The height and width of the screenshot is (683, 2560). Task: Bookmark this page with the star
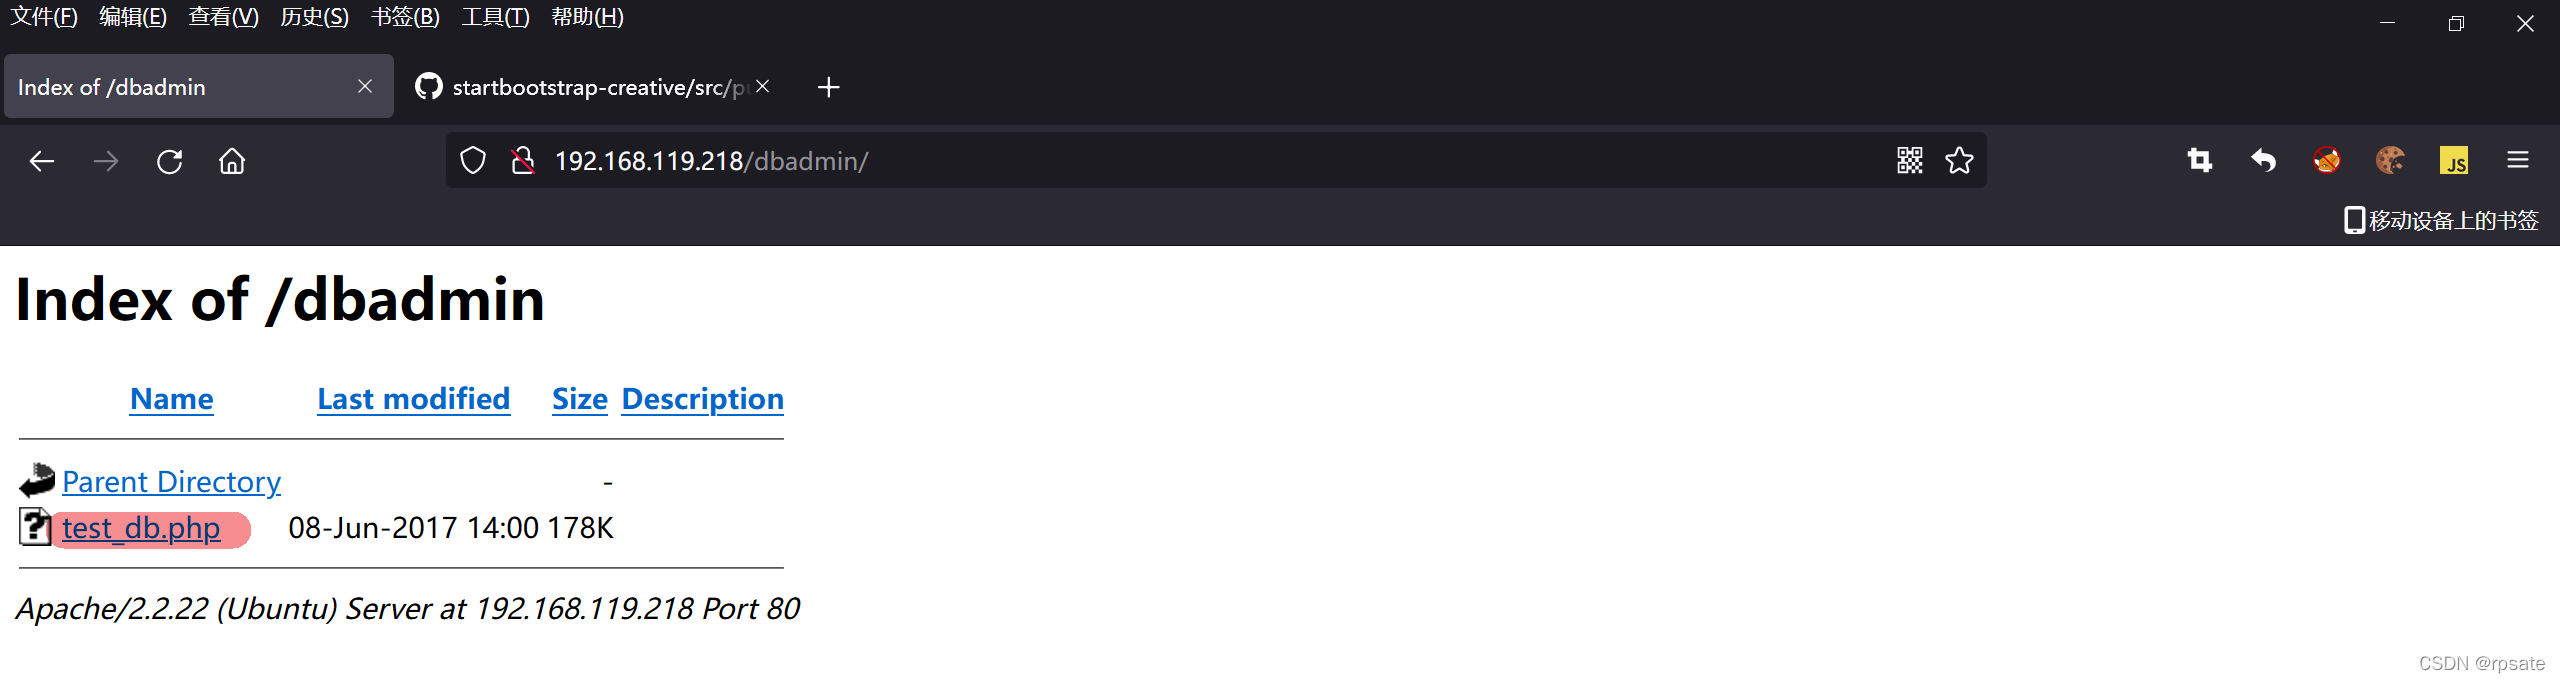click(x=1959, y=160)
